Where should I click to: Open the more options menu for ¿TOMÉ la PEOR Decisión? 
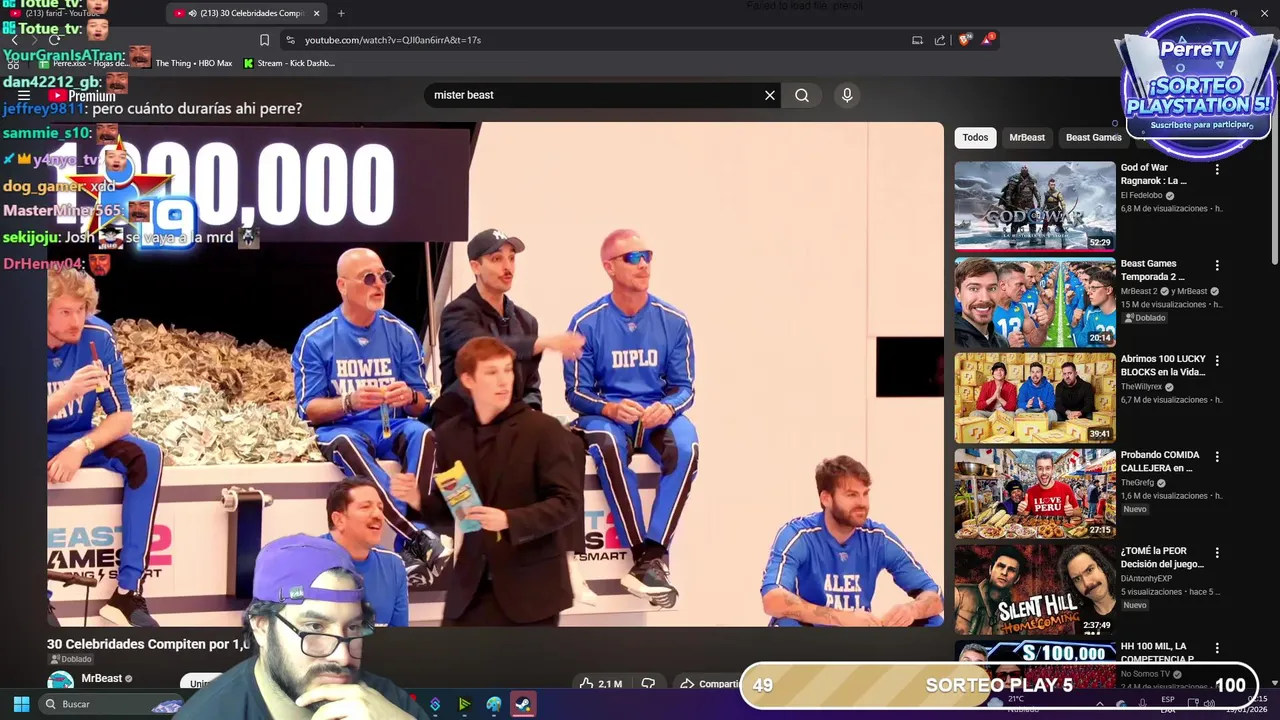1217,553
